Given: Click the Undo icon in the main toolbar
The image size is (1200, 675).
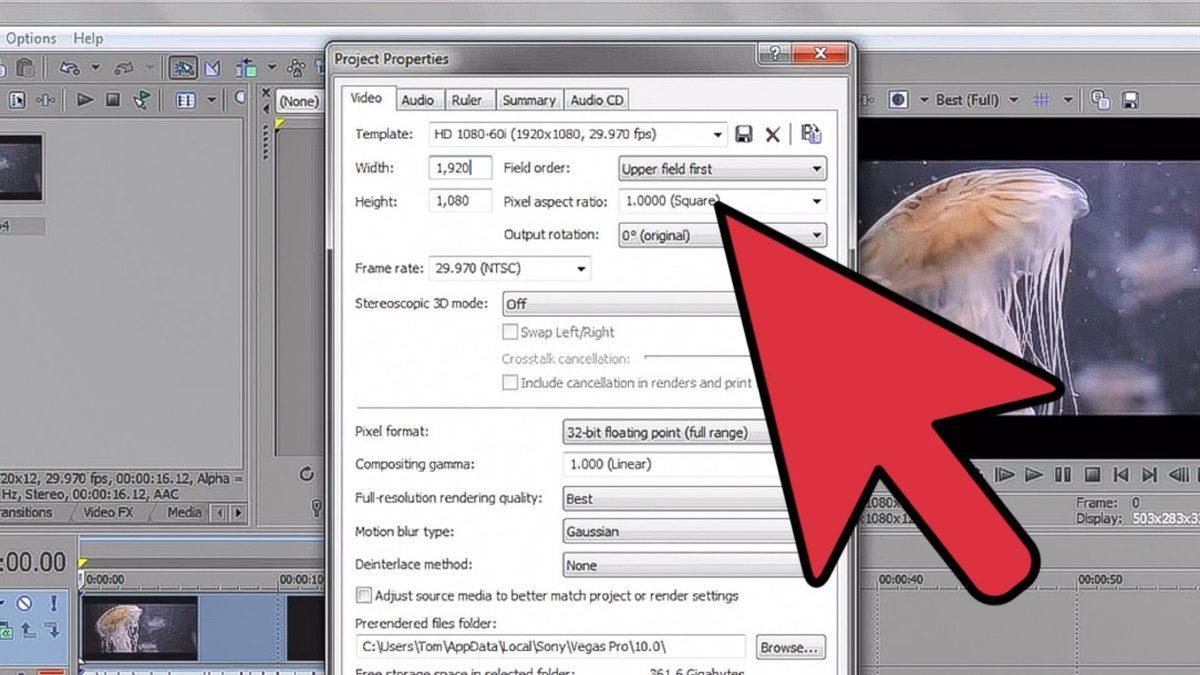Looking at the screenshot, I should click(68, 67).
